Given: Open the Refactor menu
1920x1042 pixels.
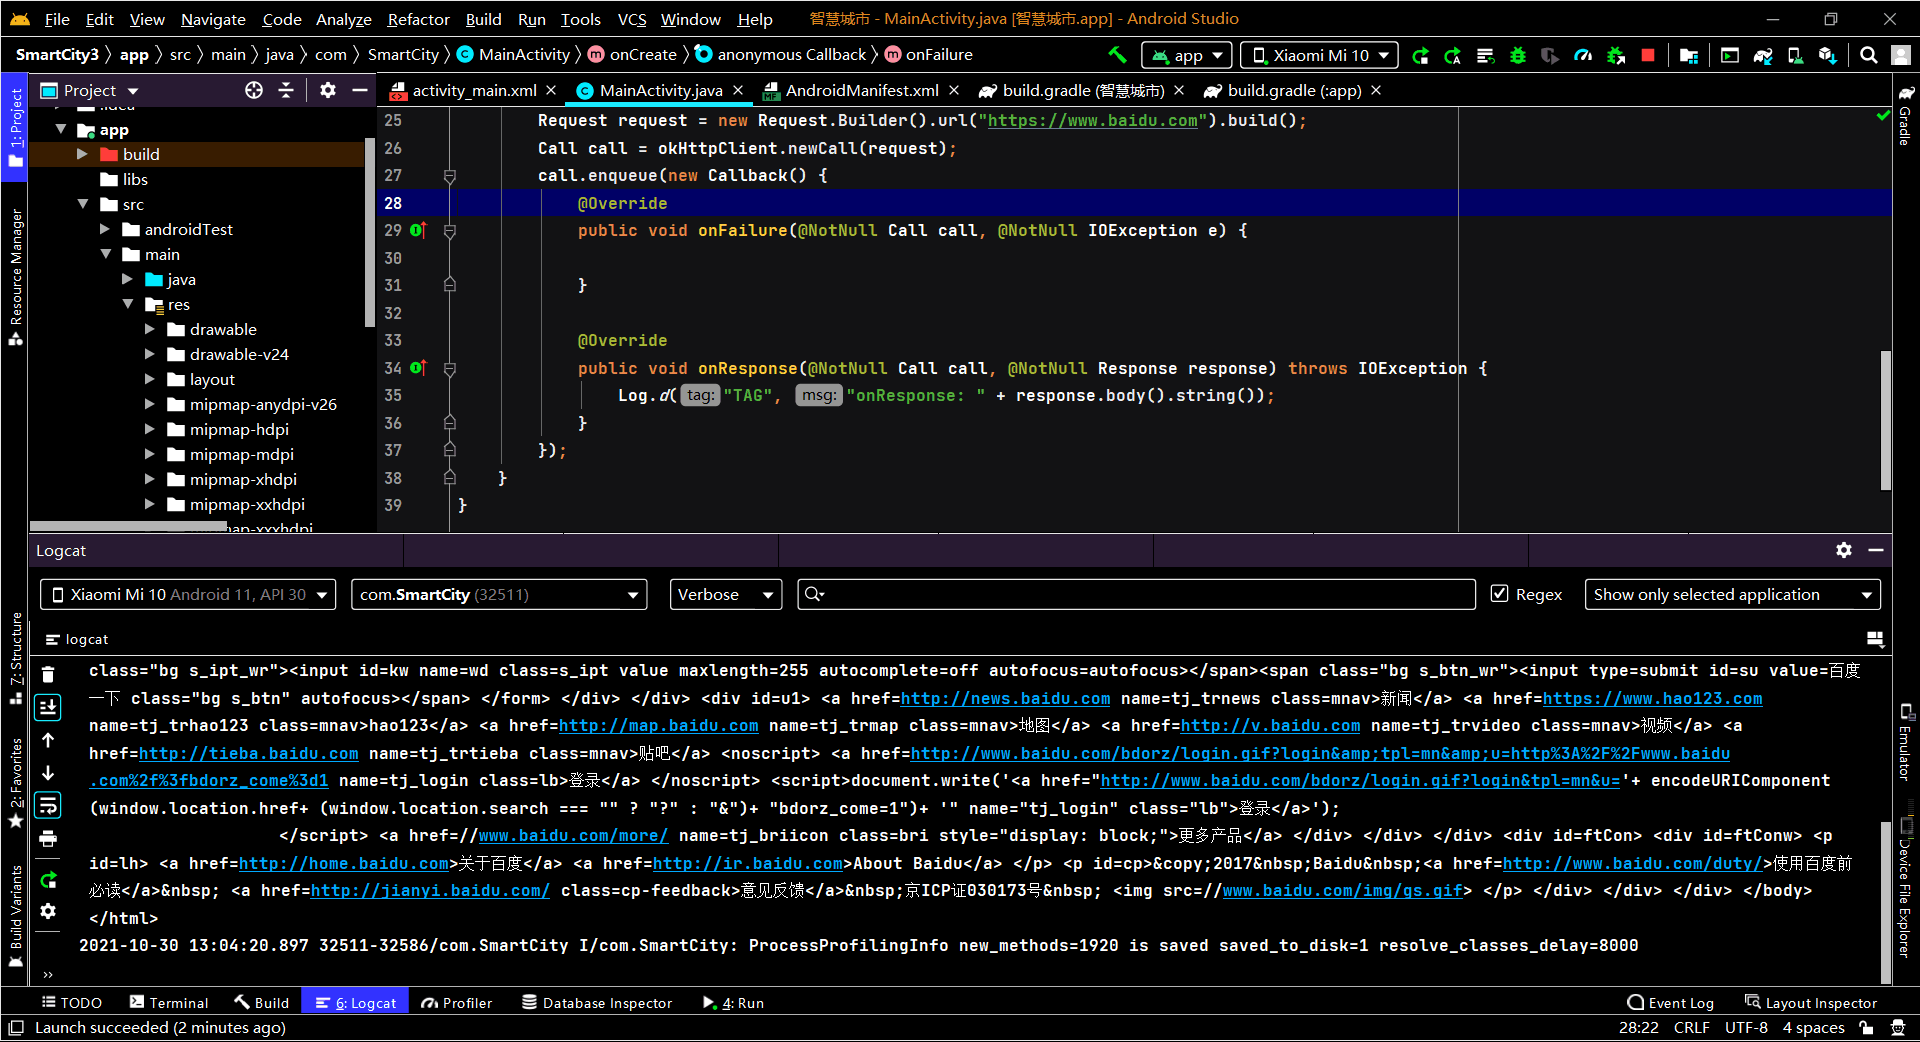Looking at the screenshot, I should [x=418, y=19].
